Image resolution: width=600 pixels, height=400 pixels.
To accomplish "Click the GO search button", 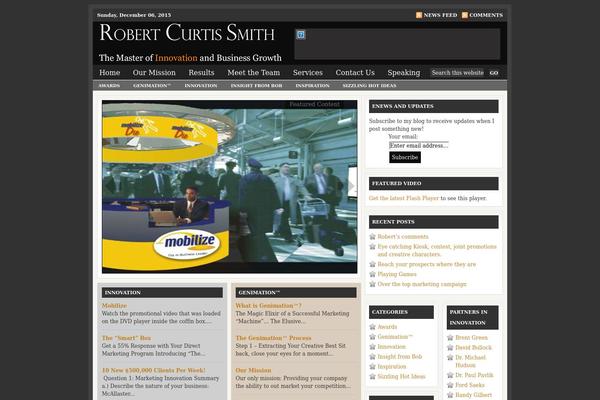I will coord(494,73).
